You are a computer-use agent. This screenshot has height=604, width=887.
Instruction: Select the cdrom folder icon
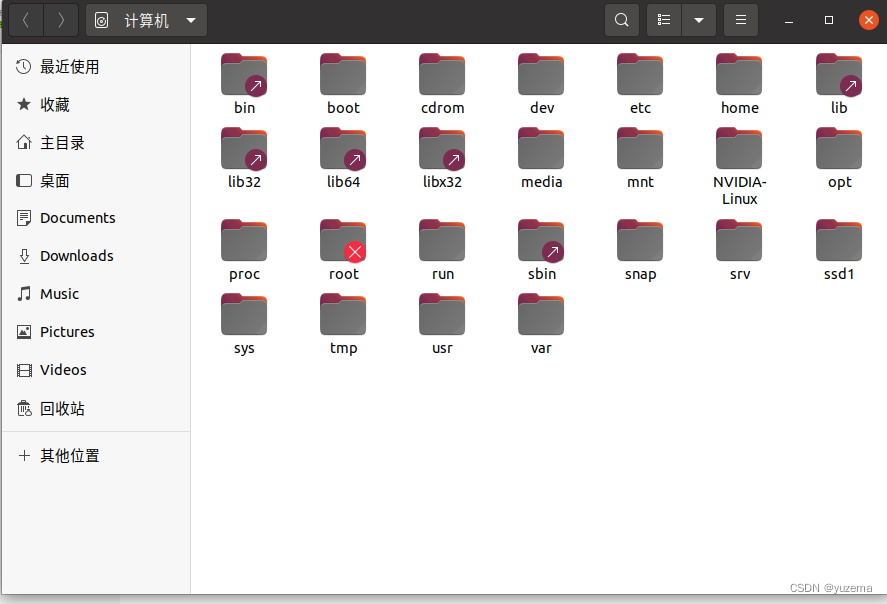pyautogui.click(x=442, y=74)
